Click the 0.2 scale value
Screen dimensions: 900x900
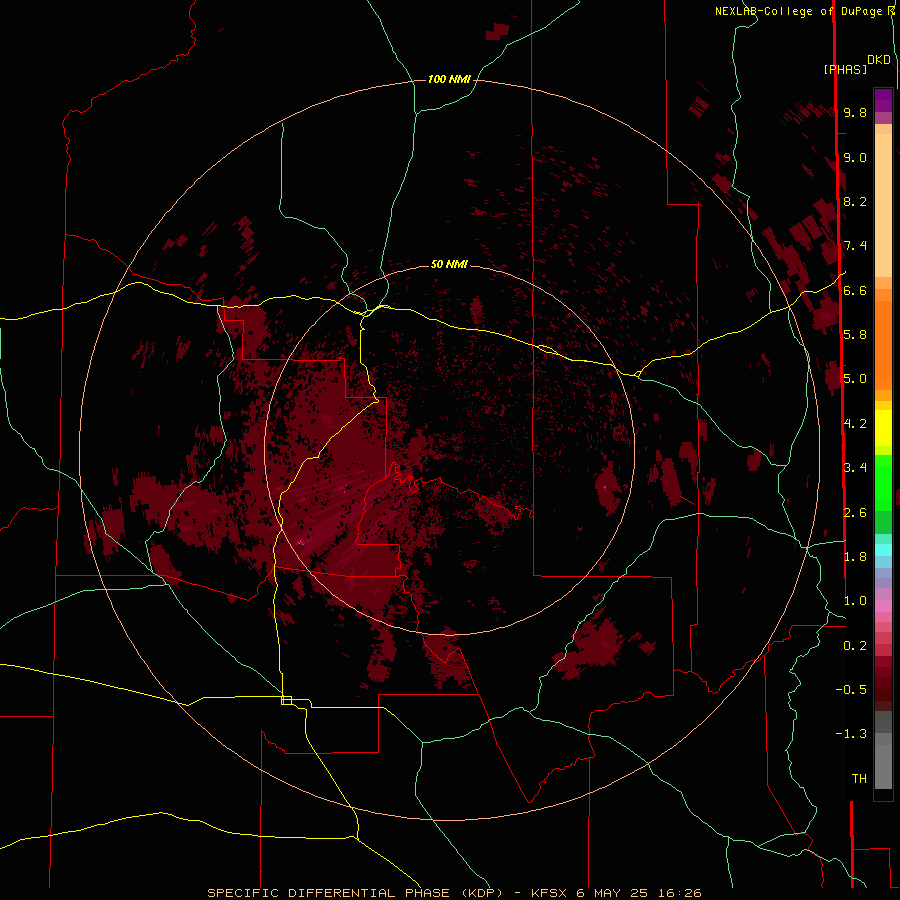click(x=855, y=646)
